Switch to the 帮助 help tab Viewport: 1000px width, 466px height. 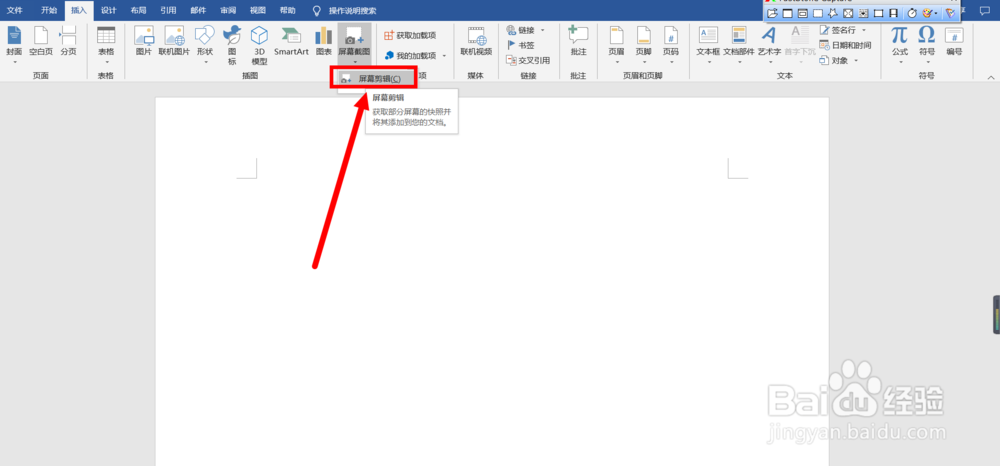tap(288, 11)
